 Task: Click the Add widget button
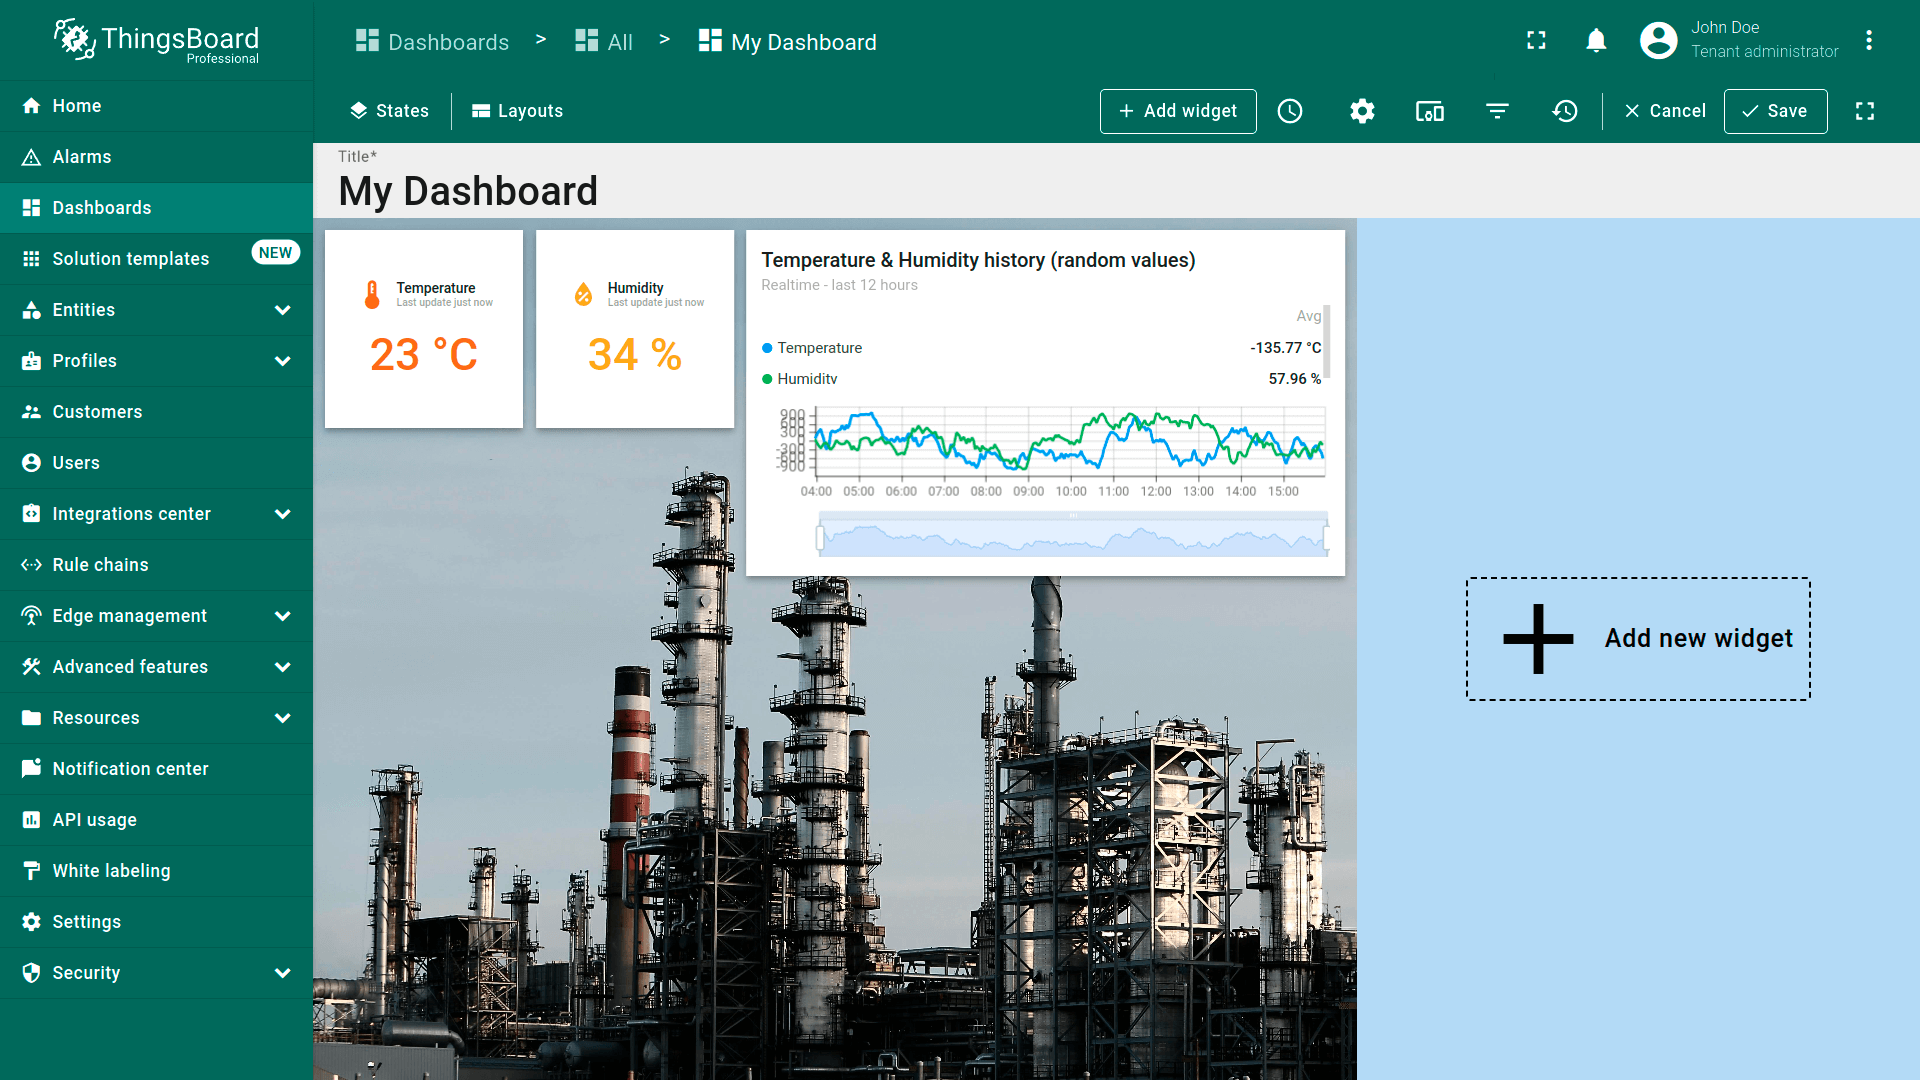(x=1178, y=111)
